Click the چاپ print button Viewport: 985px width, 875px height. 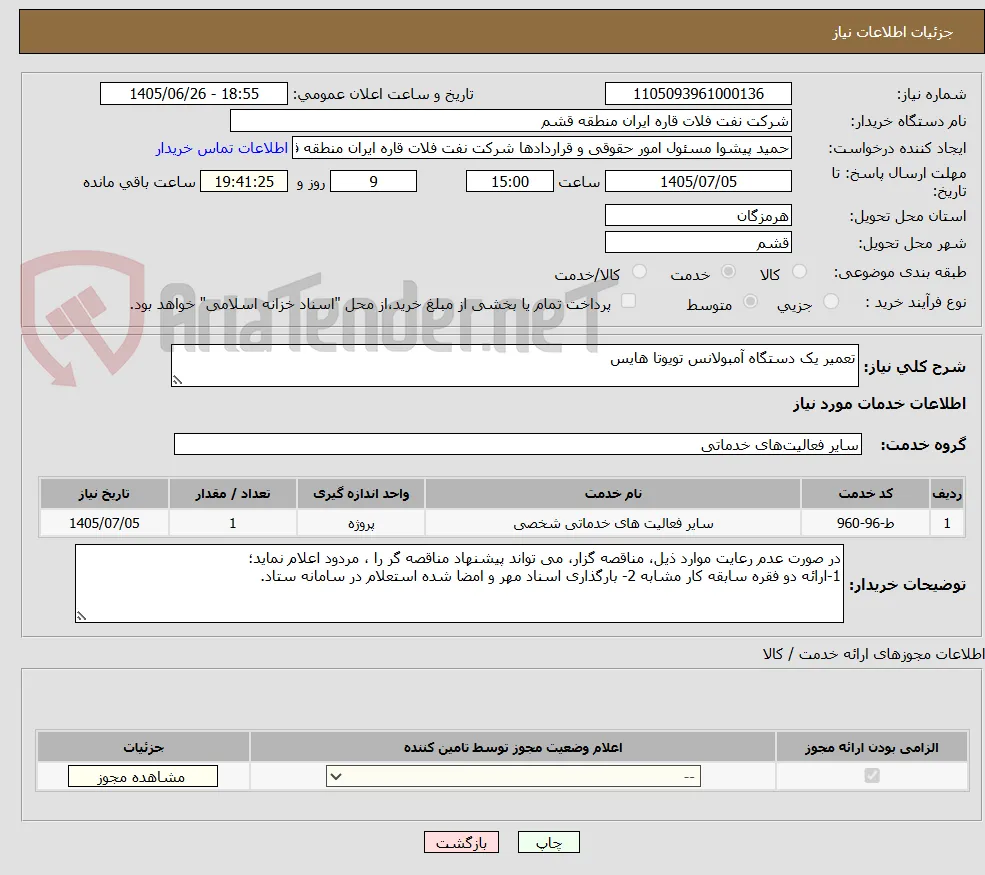tap(548, 842)
